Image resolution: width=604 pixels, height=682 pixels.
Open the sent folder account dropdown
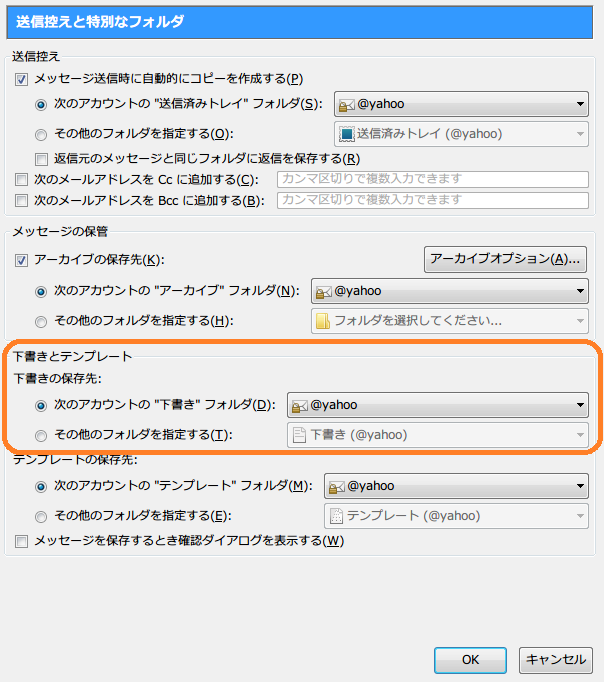460,103
